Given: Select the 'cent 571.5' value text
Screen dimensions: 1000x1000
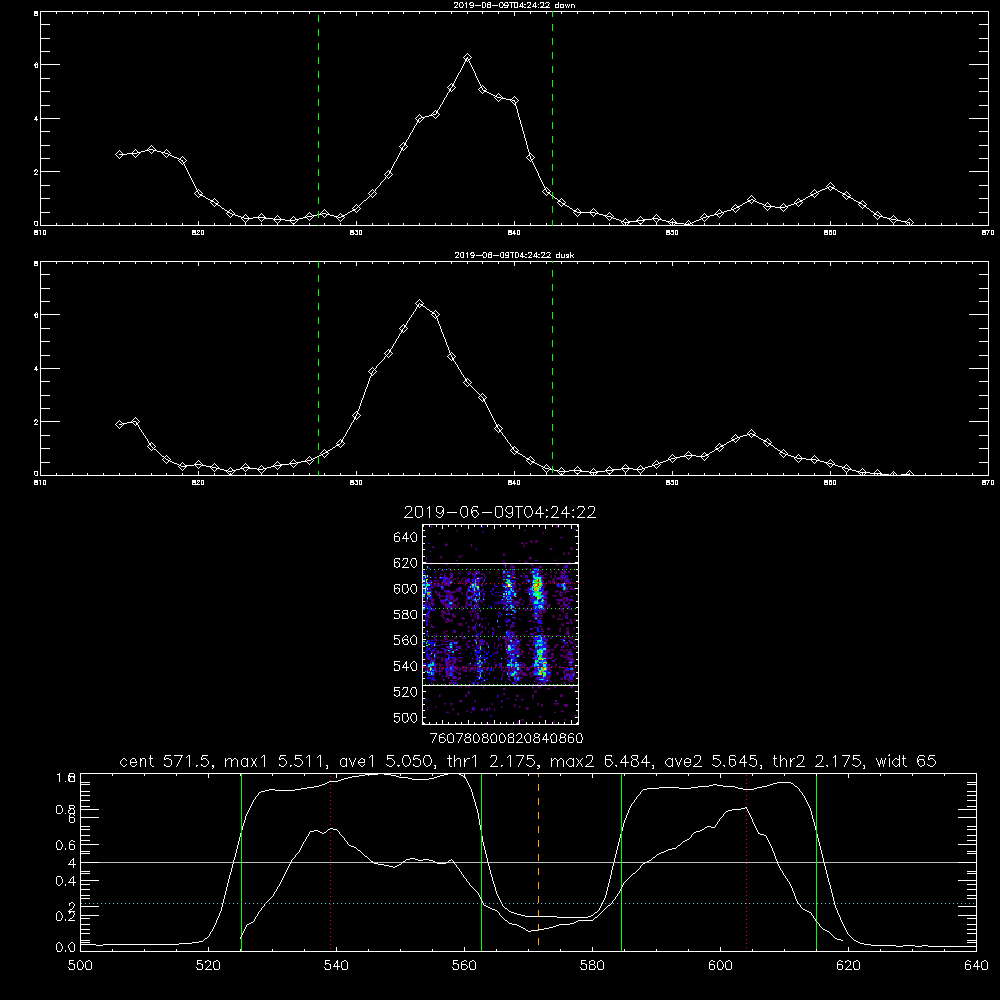Looking at the screenshot, I should [x=169, y=761].
